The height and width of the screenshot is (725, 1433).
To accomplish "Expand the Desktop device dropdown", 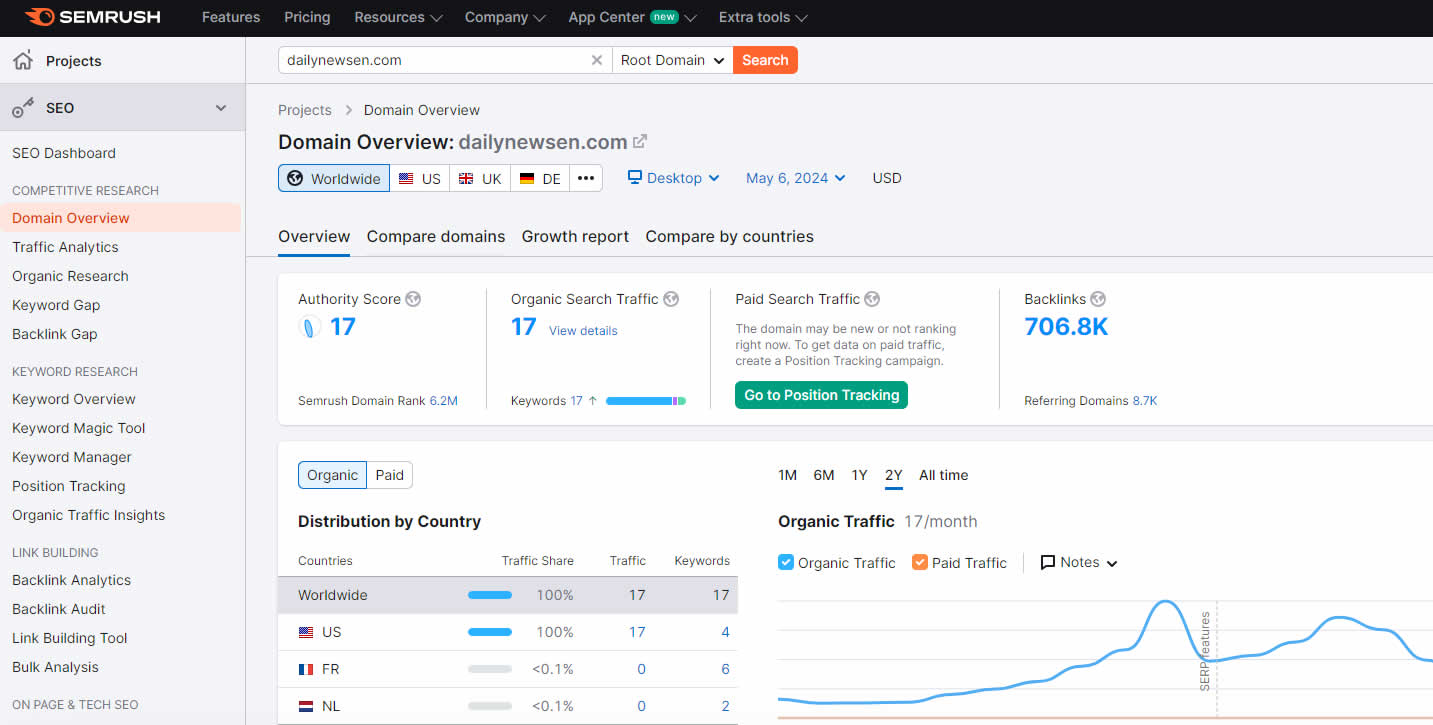I will pyautogui.click(x=674, y=178).
